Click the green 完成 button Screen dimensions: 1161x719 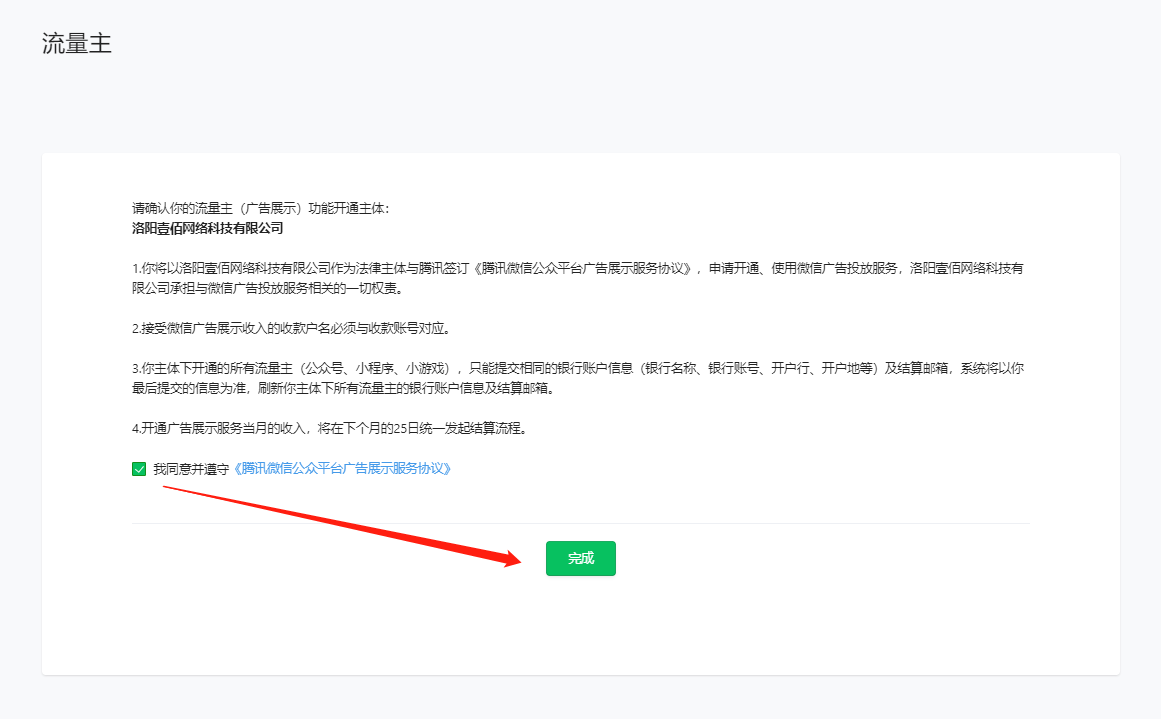point(580,558)
